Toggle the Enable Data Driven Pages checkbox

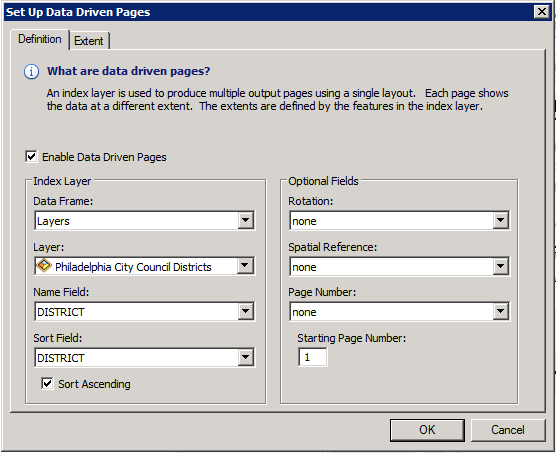31,156
